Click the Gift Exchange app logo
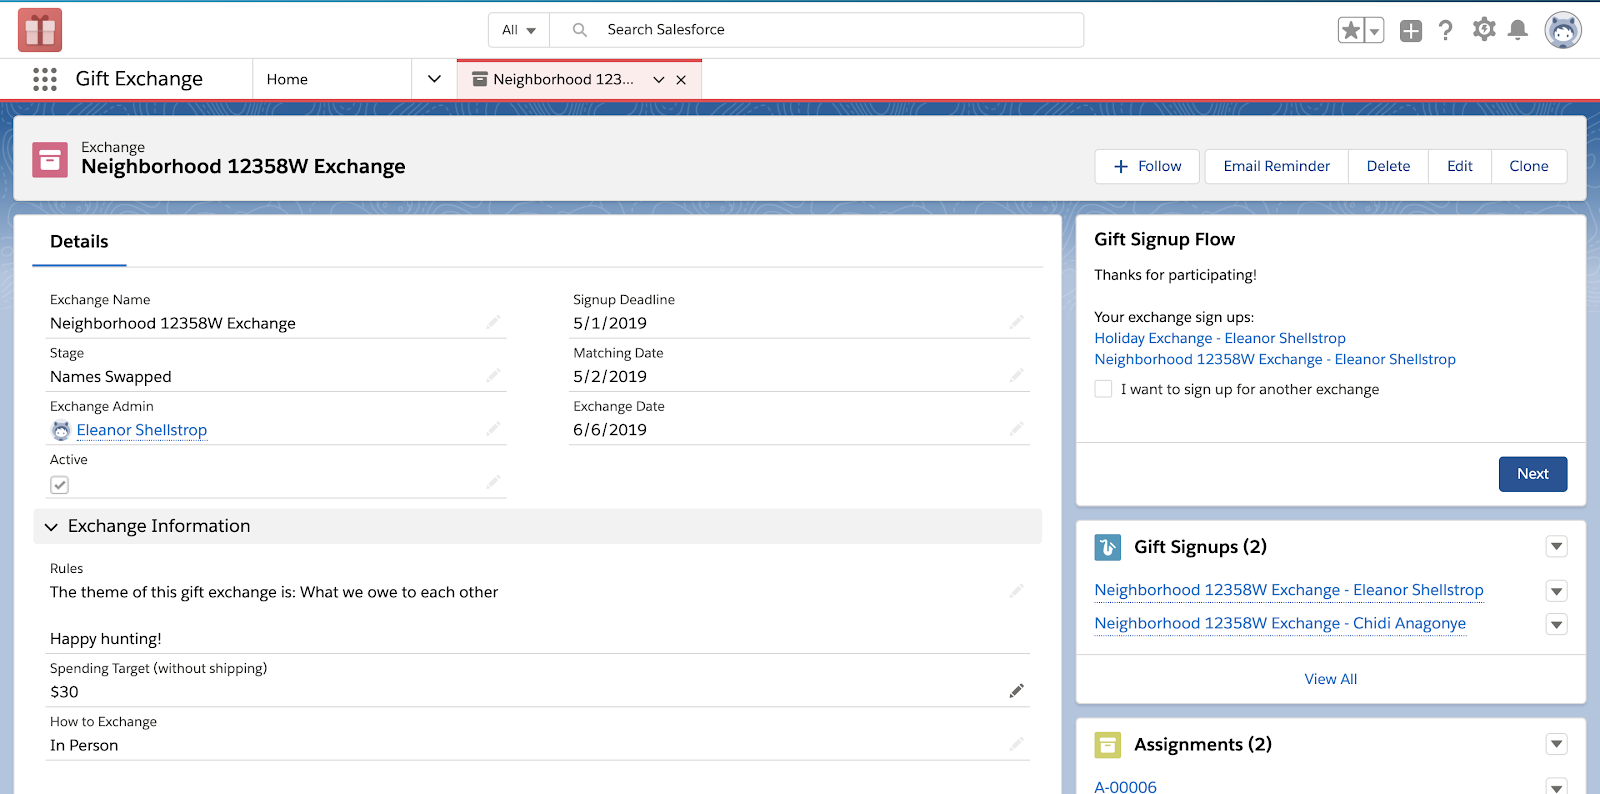 [40, 30]
